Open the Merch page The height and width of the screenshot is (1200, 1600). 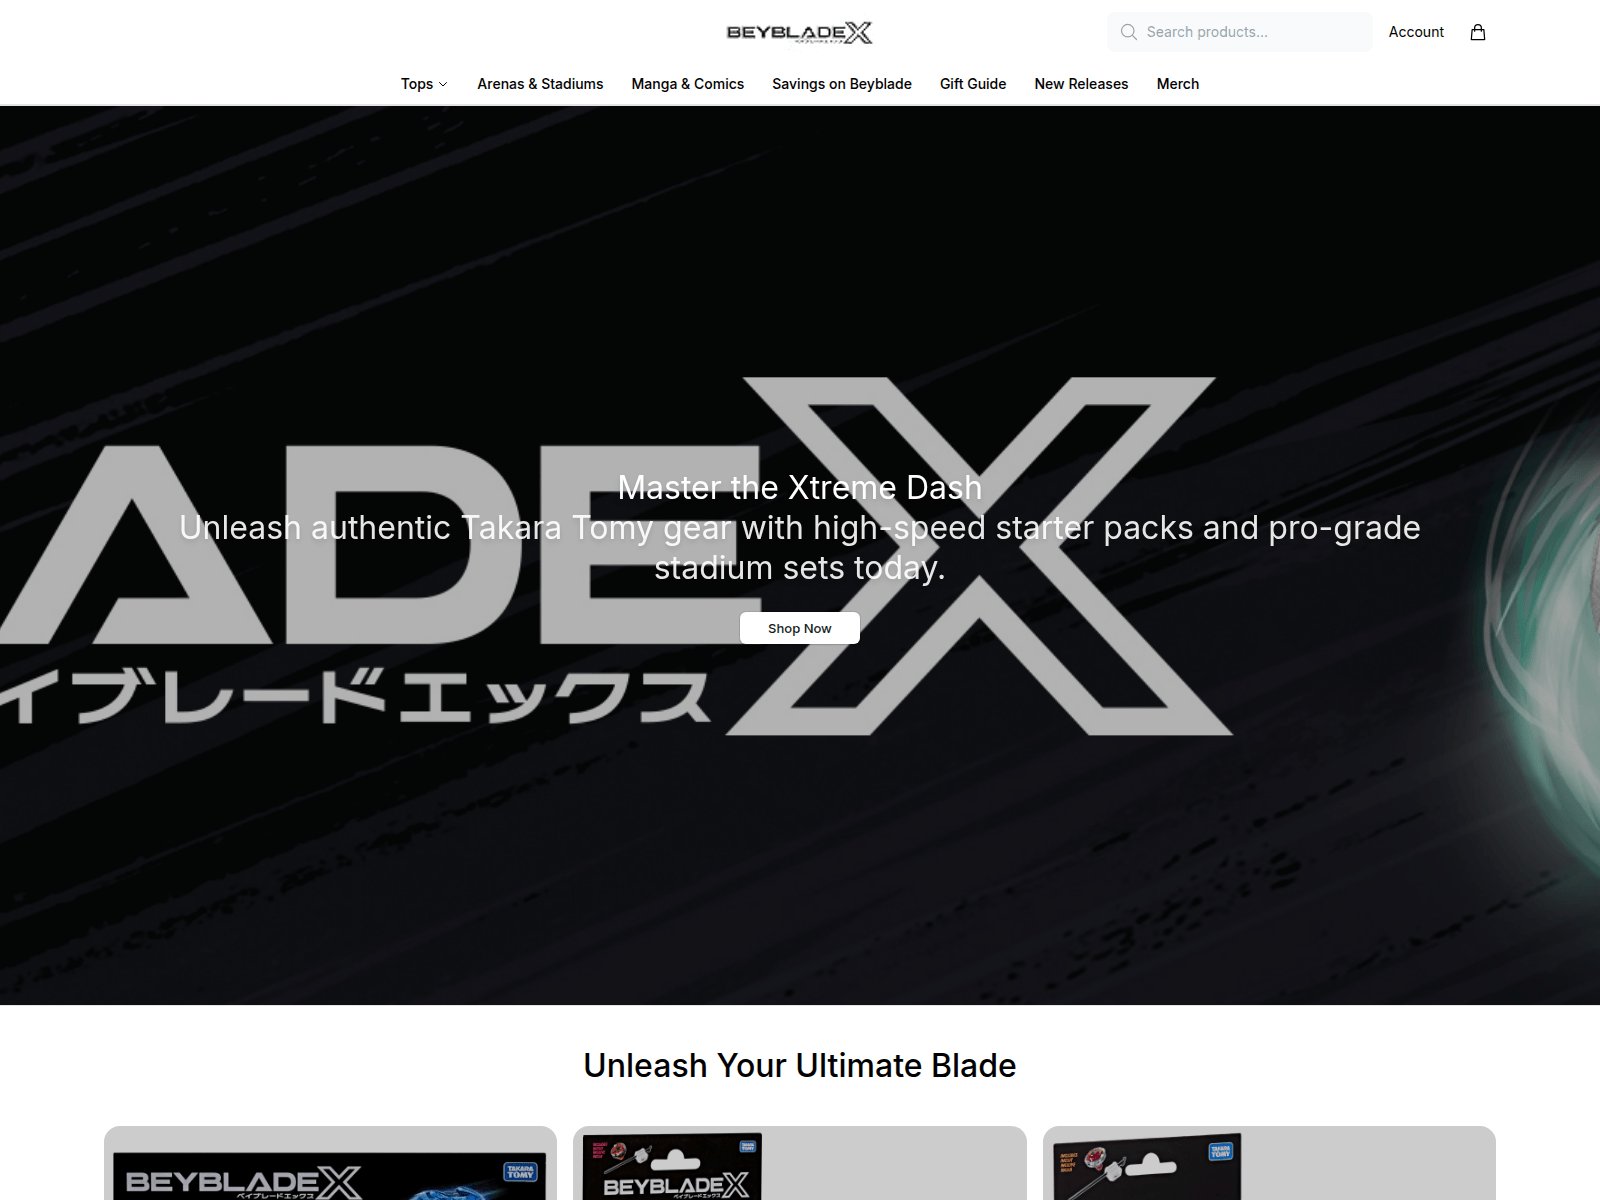point(1178,84)
